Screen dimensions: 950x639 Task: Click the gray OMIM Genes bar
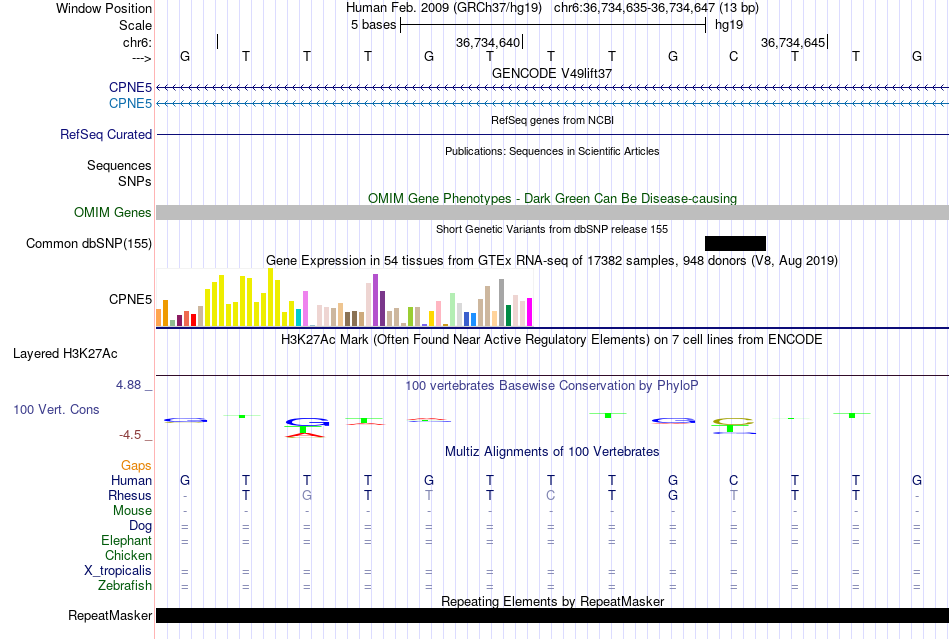[552, 213]
